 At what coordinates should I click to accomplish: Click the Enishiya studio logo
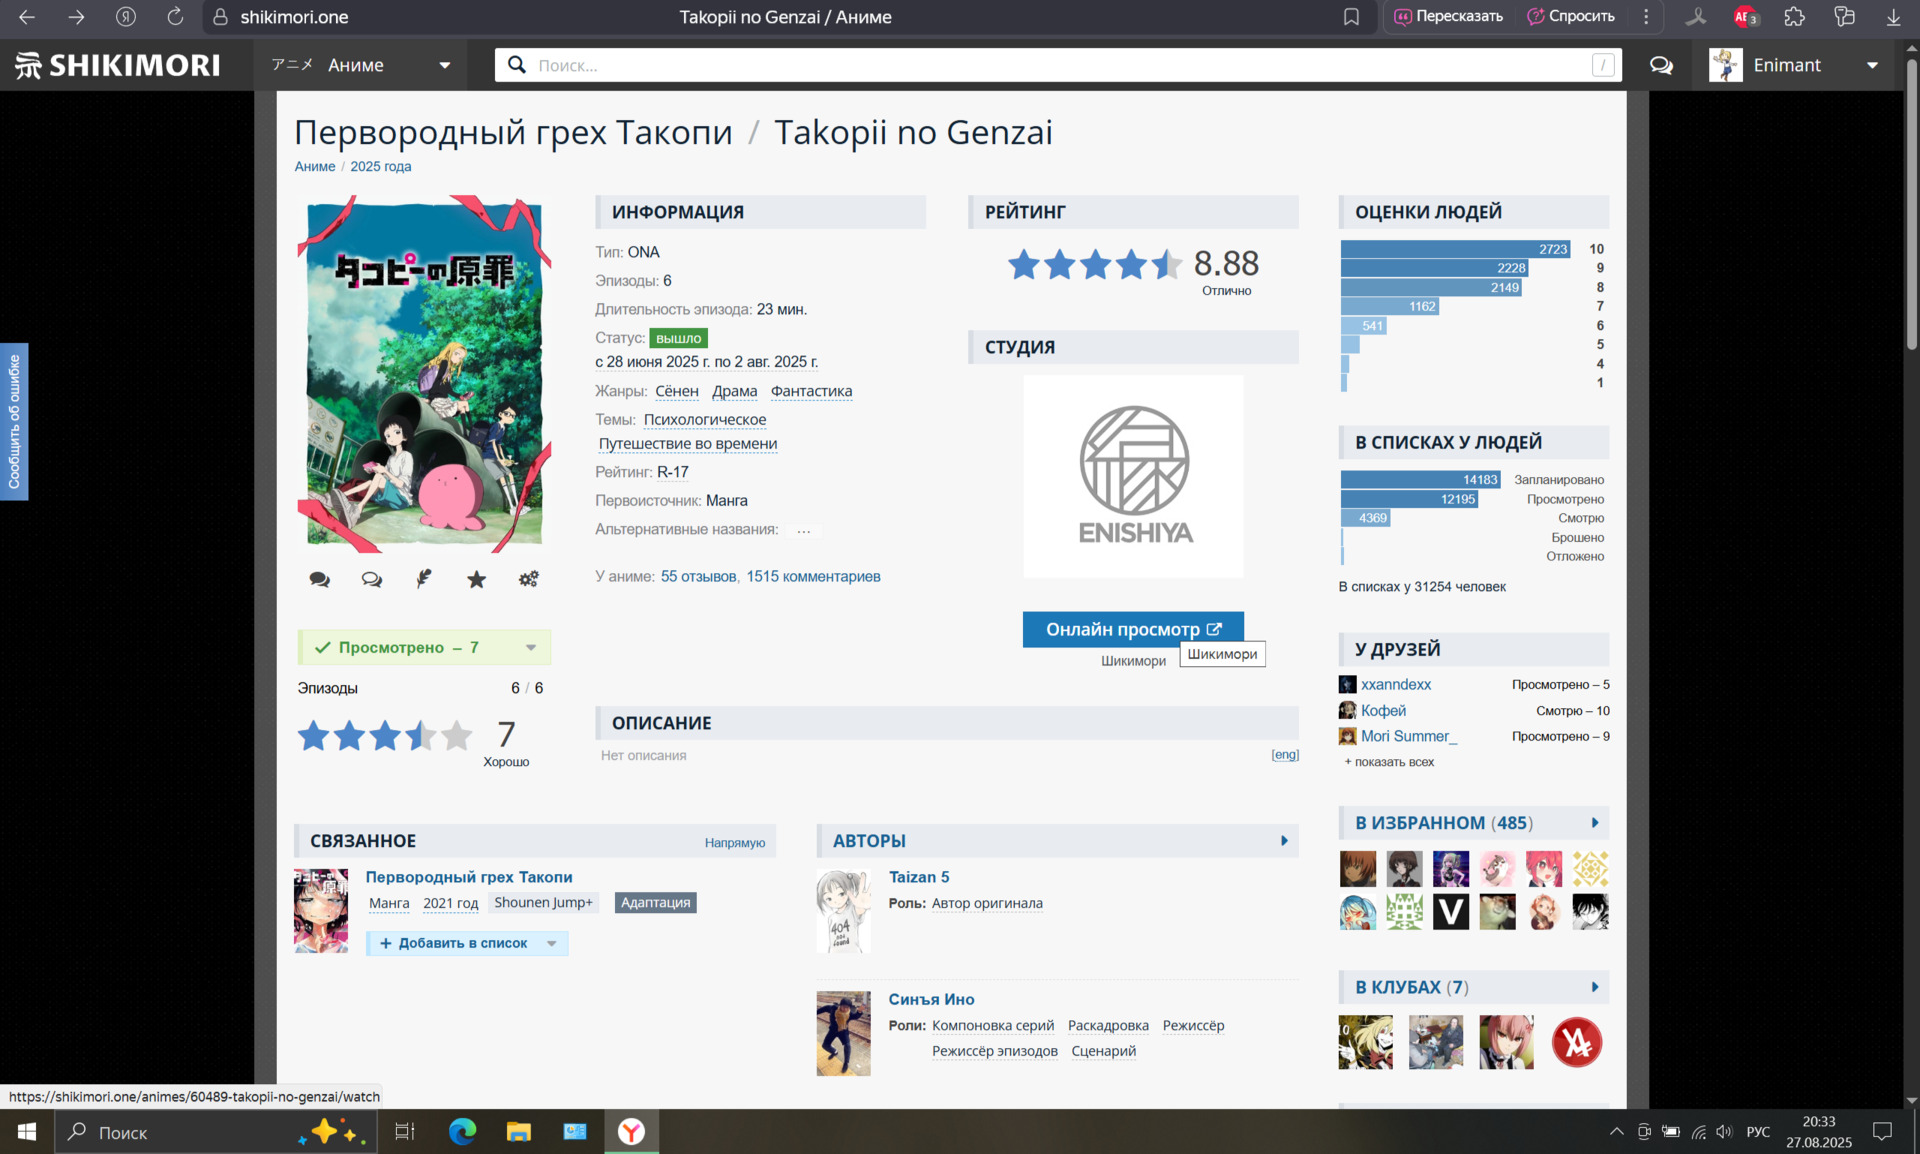coord(1134,476)
